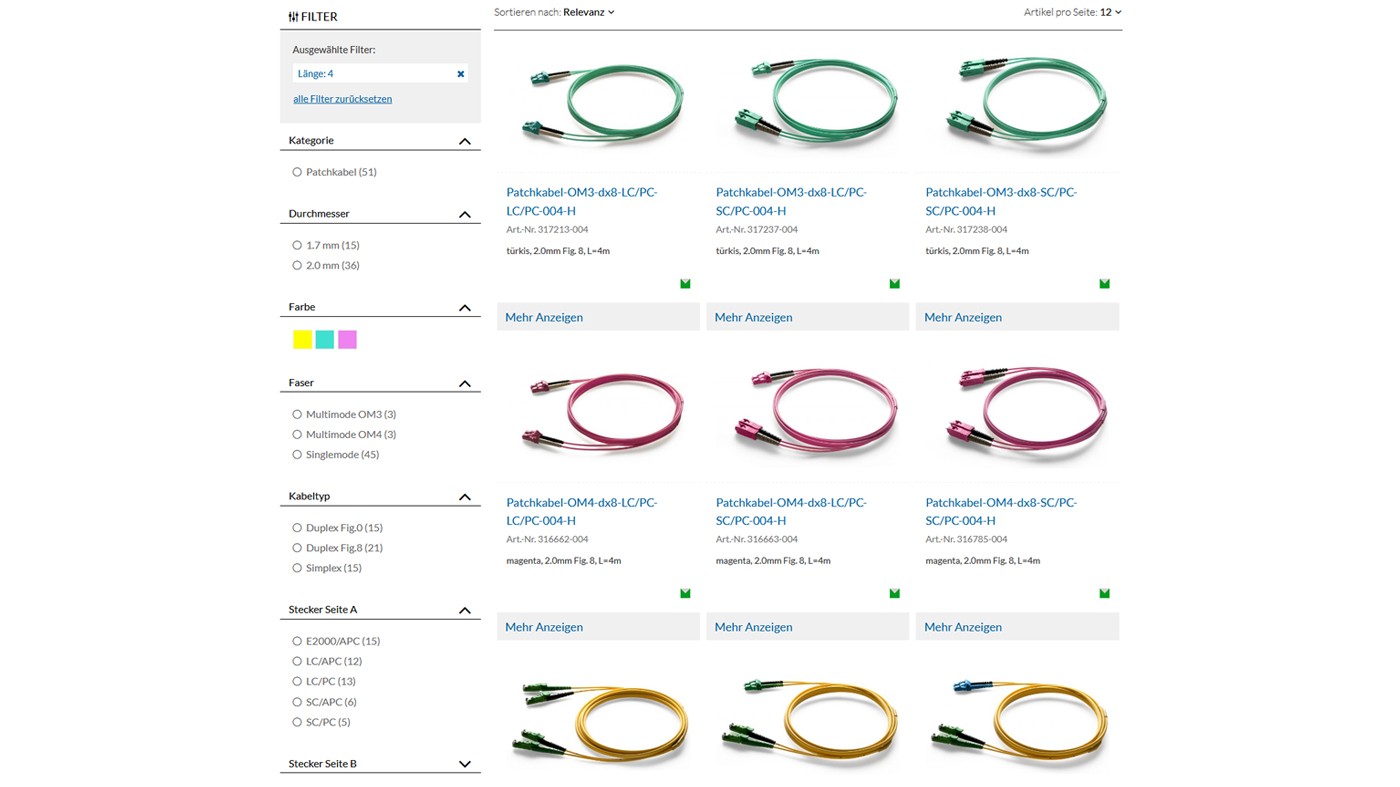Open the Artikel pro Seite dropdown

click(x=1110, y=12)
